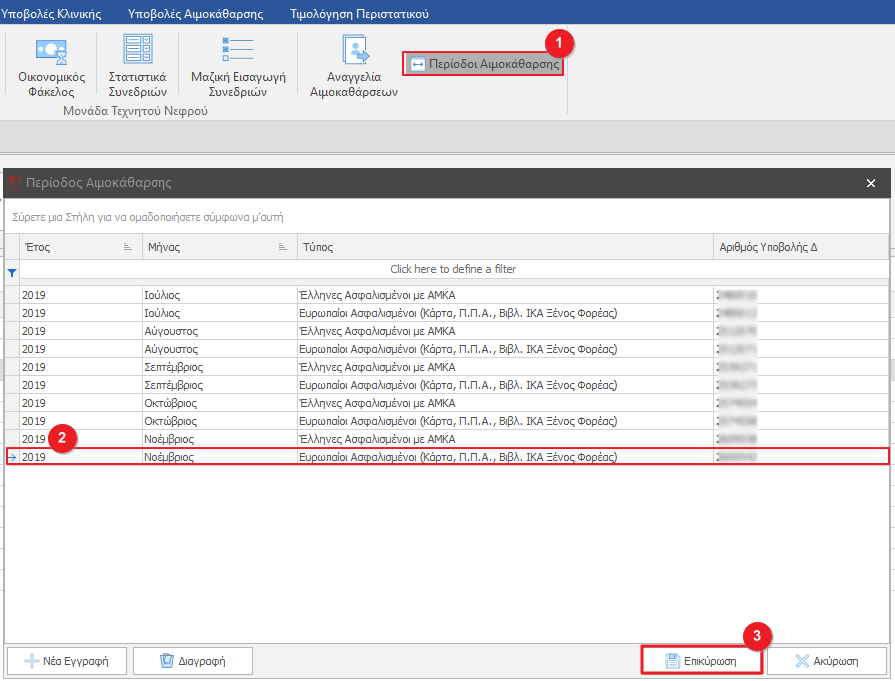Open Περίοδοι Αιμοκάθαρσης from the ribbon
This screenshot has height=681, width=895.
[x=484, y=64]
